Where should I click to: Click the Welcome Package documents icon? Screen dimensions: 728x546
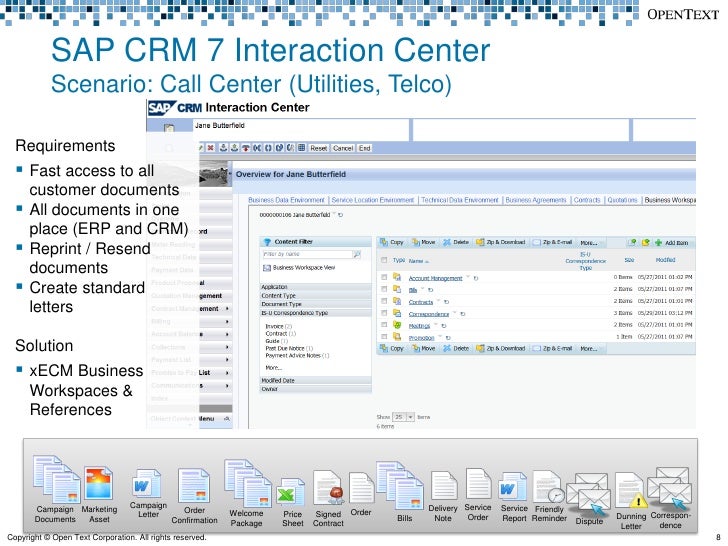click(x=248, y=483)
